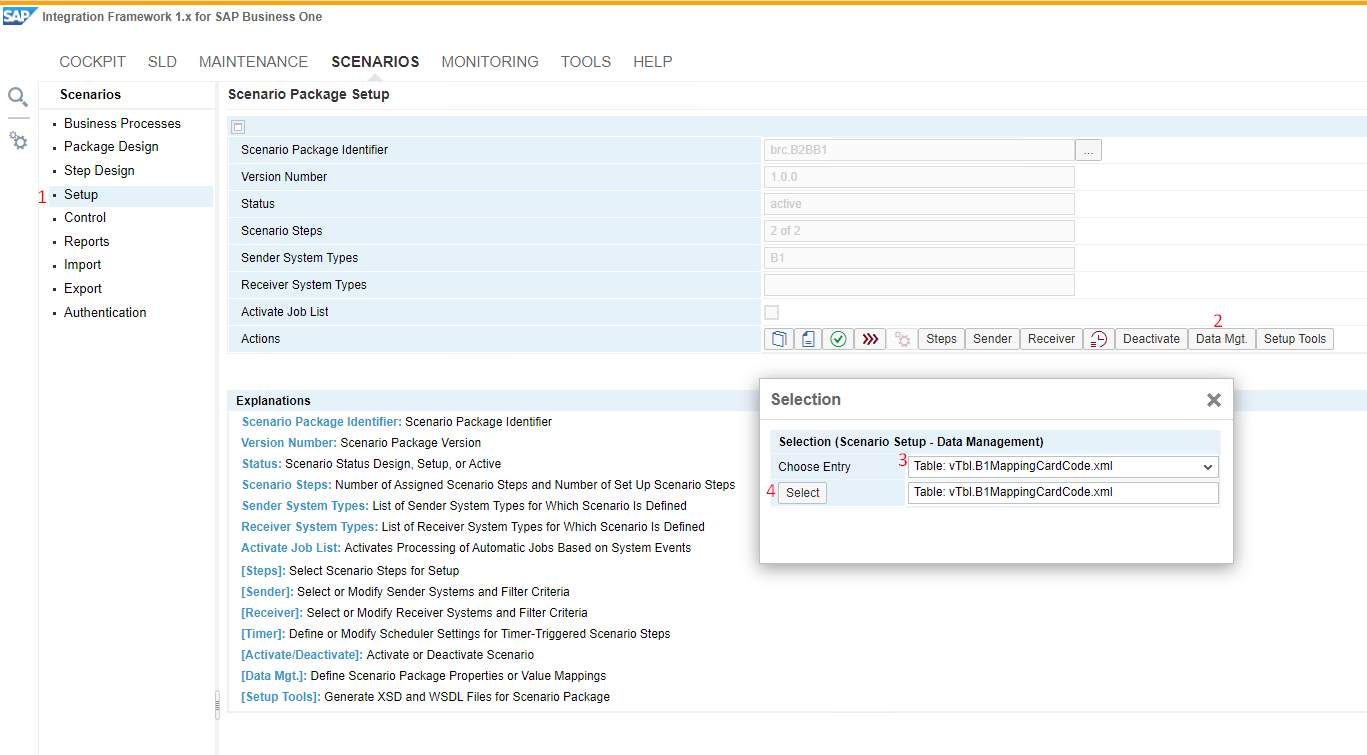Click the Receiver button

click(1051, 339)
